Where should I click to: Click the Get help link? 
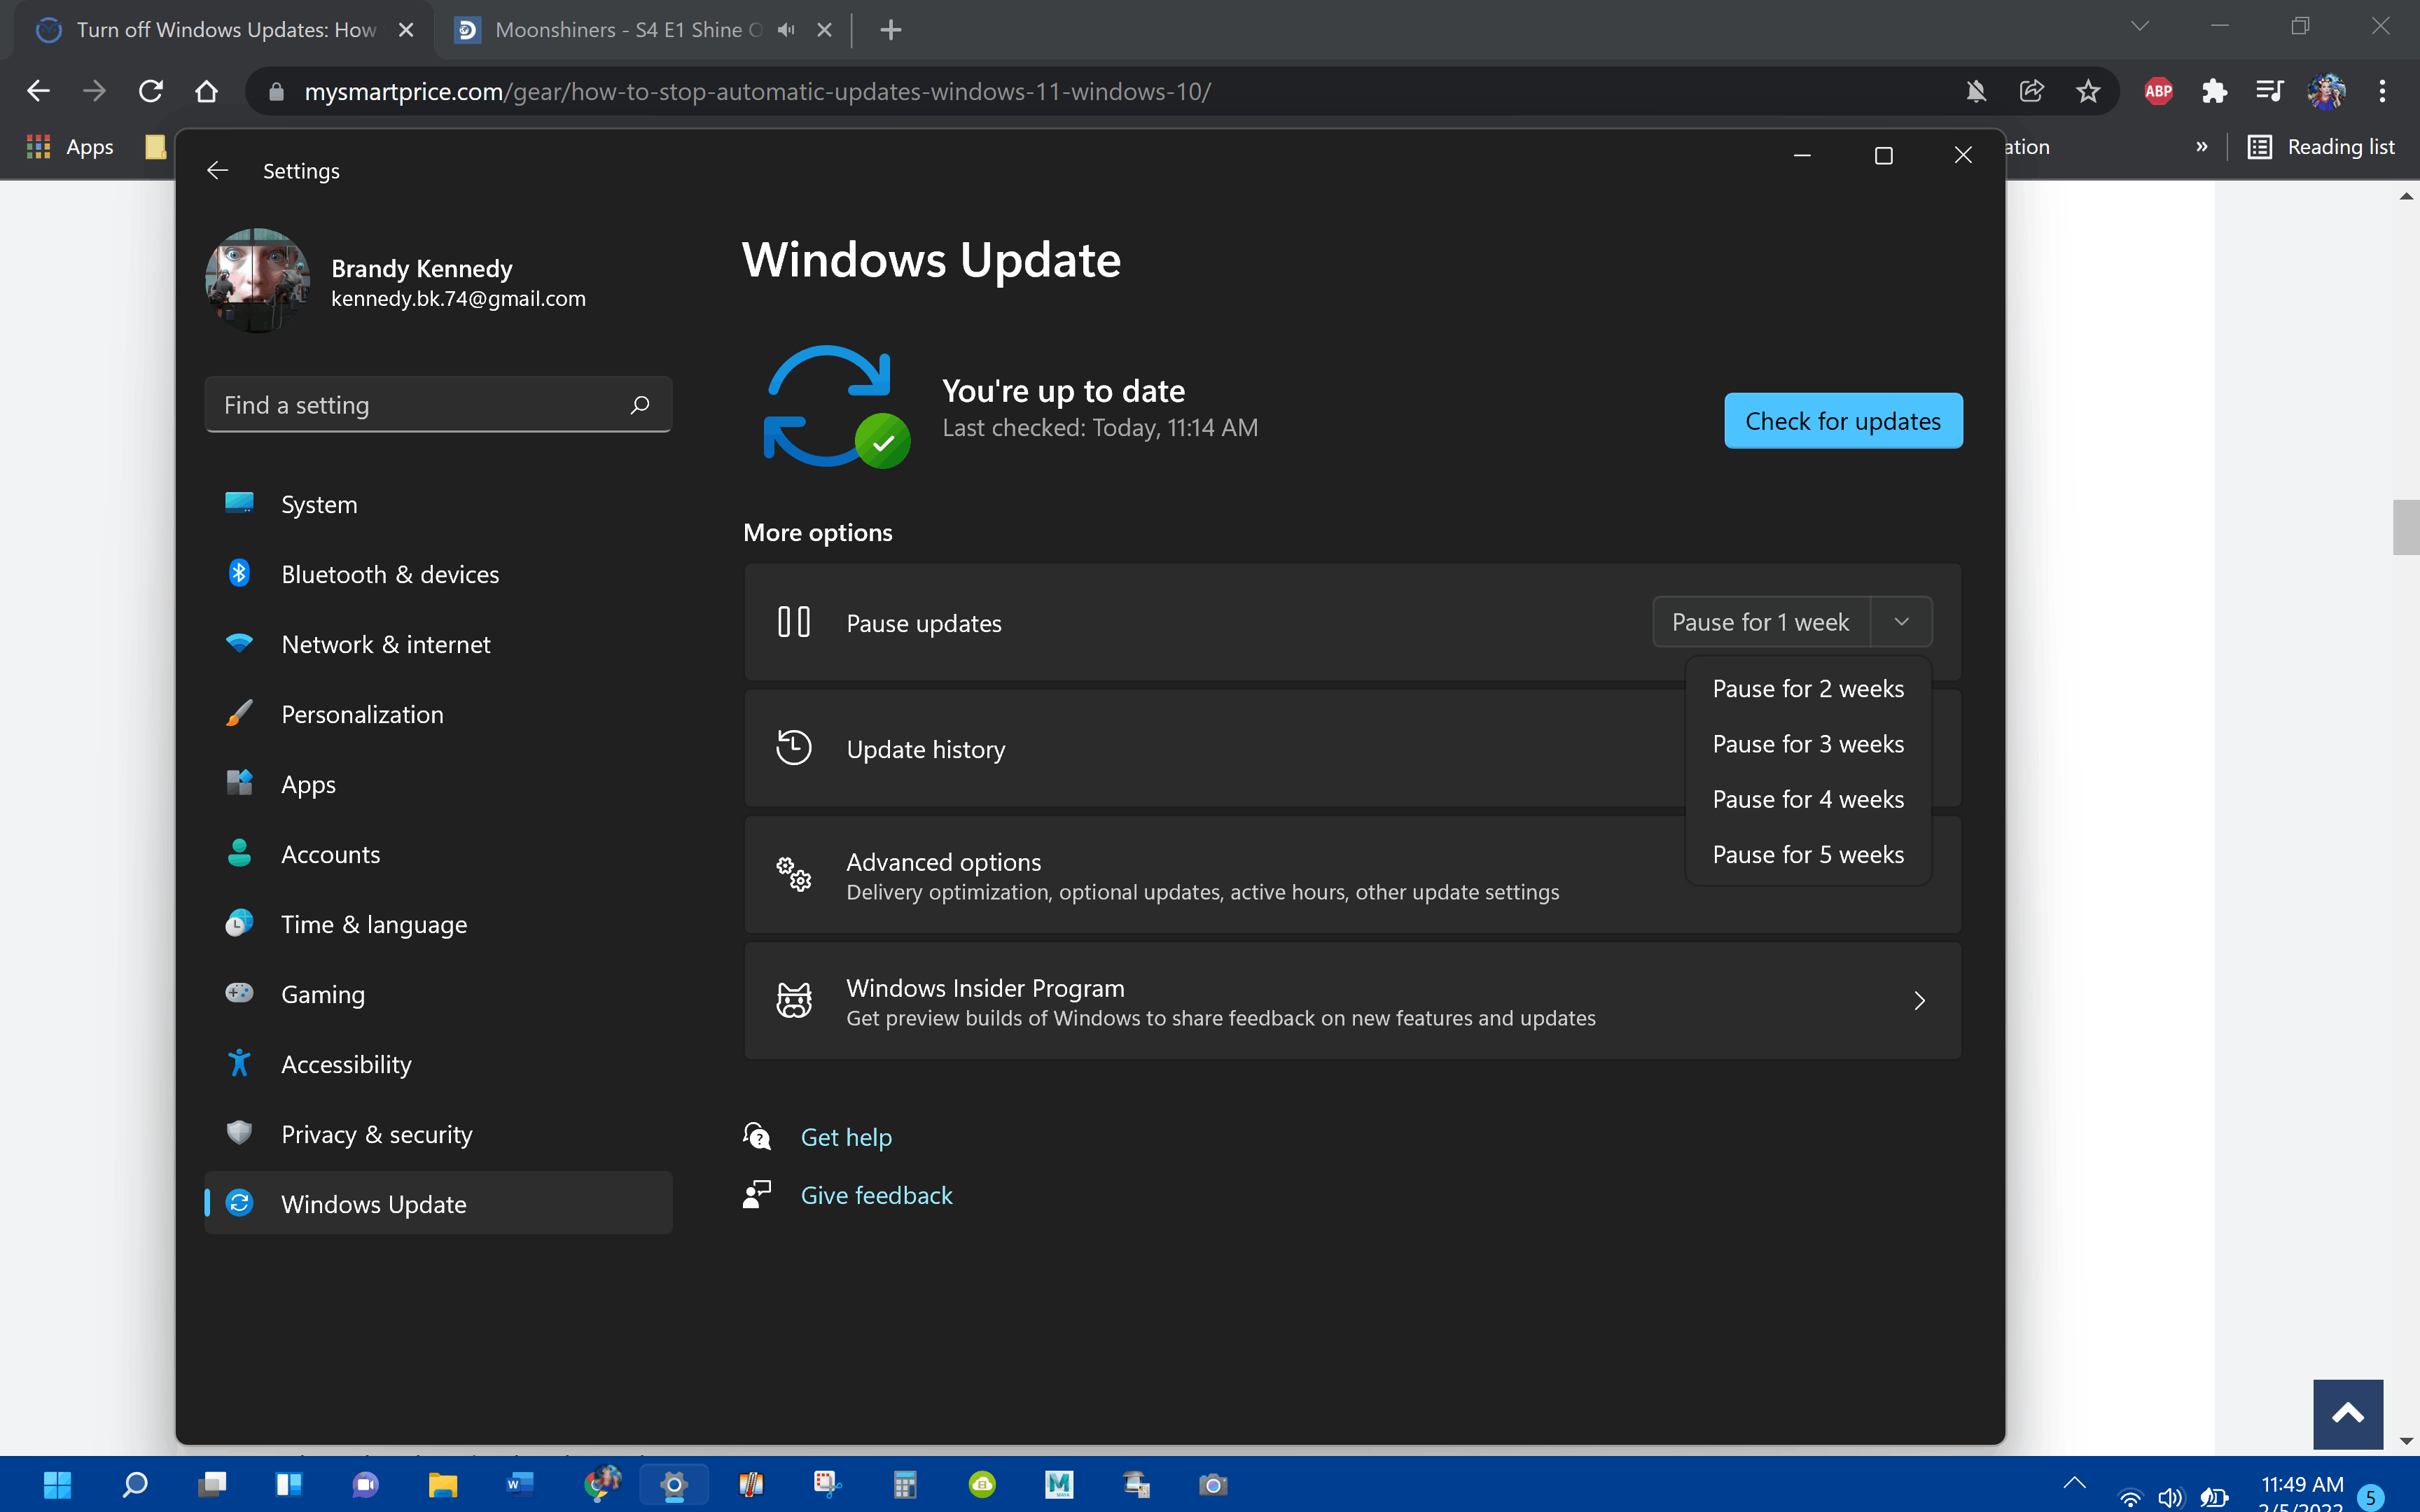pyautogui.click(x=846, y=1137)
